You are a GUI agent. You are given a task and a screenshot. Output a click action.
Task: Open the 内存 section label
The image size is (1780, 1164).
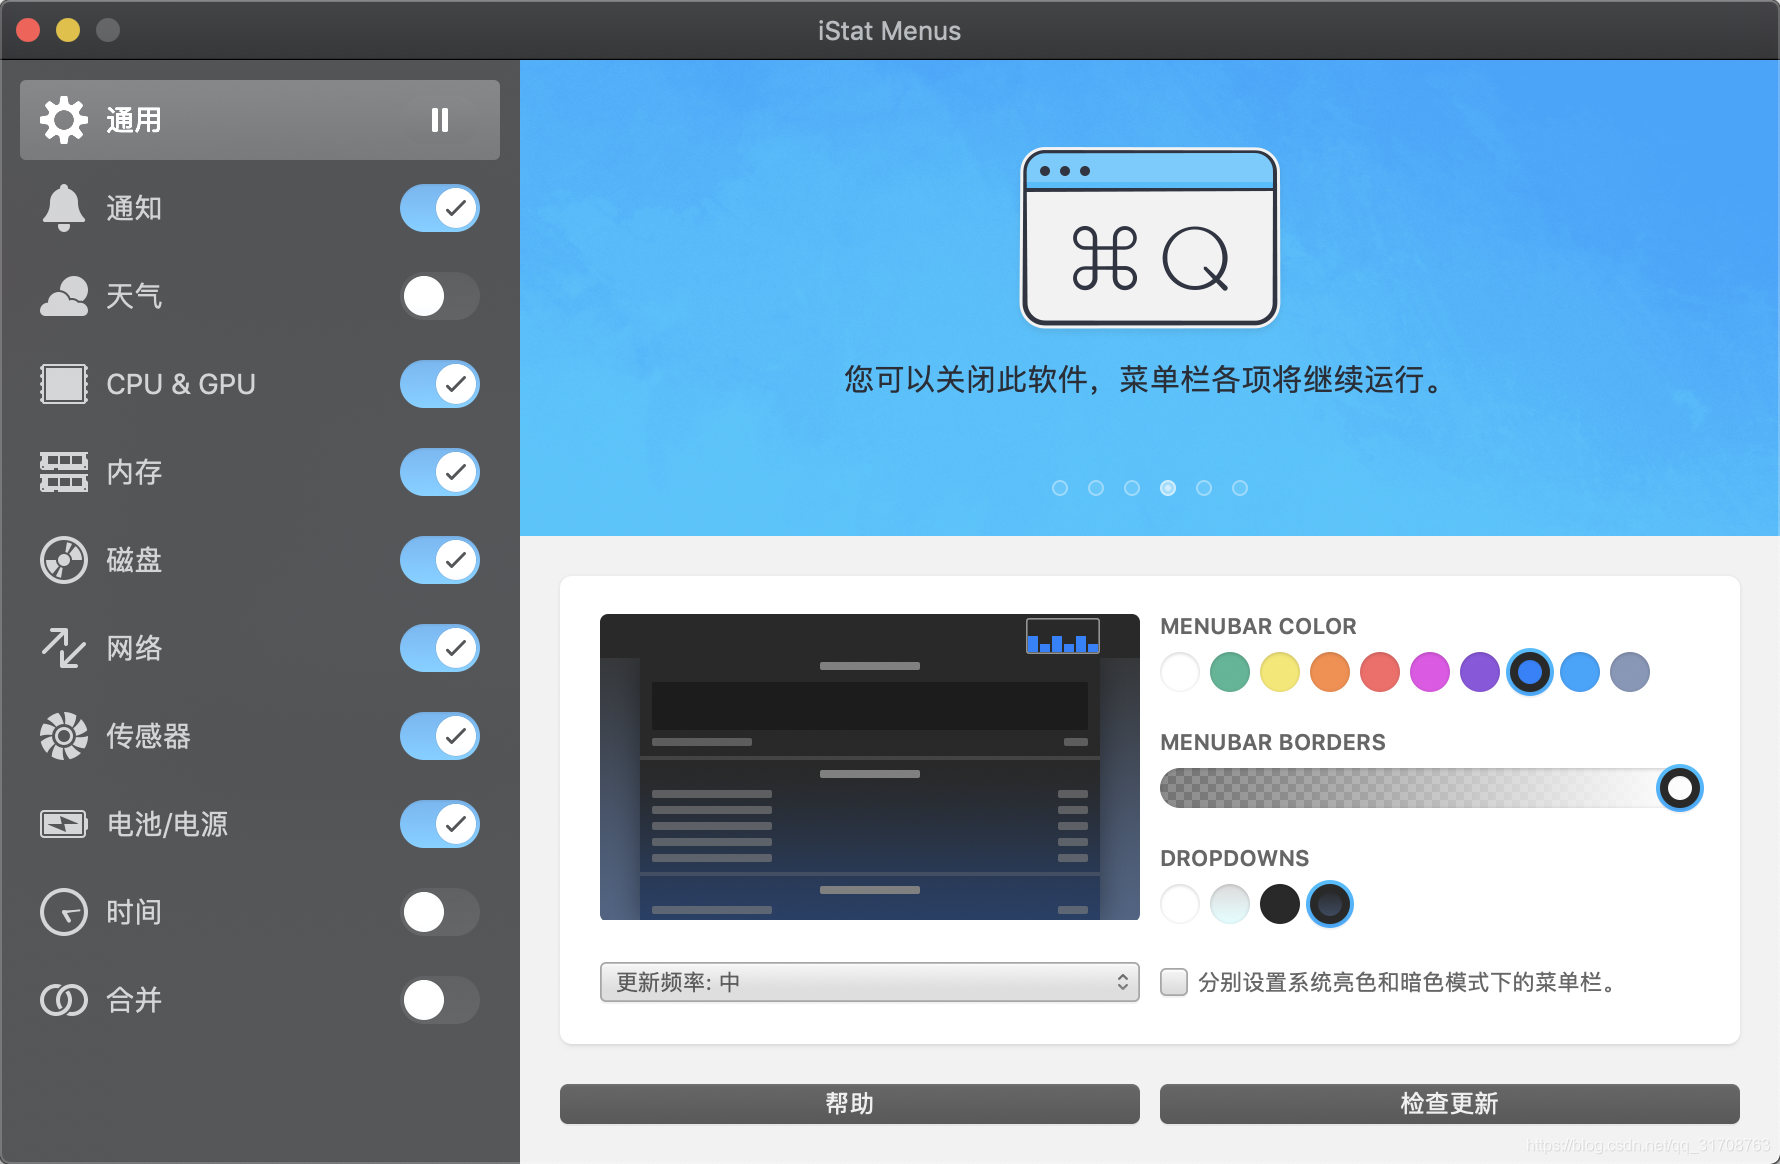(134, 472)
